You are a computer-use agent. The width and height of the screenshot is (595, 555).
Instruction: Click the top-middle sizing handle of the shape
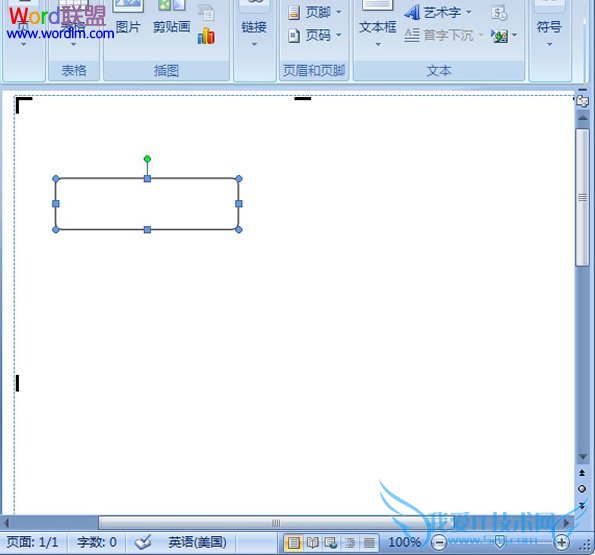[147, 179]
